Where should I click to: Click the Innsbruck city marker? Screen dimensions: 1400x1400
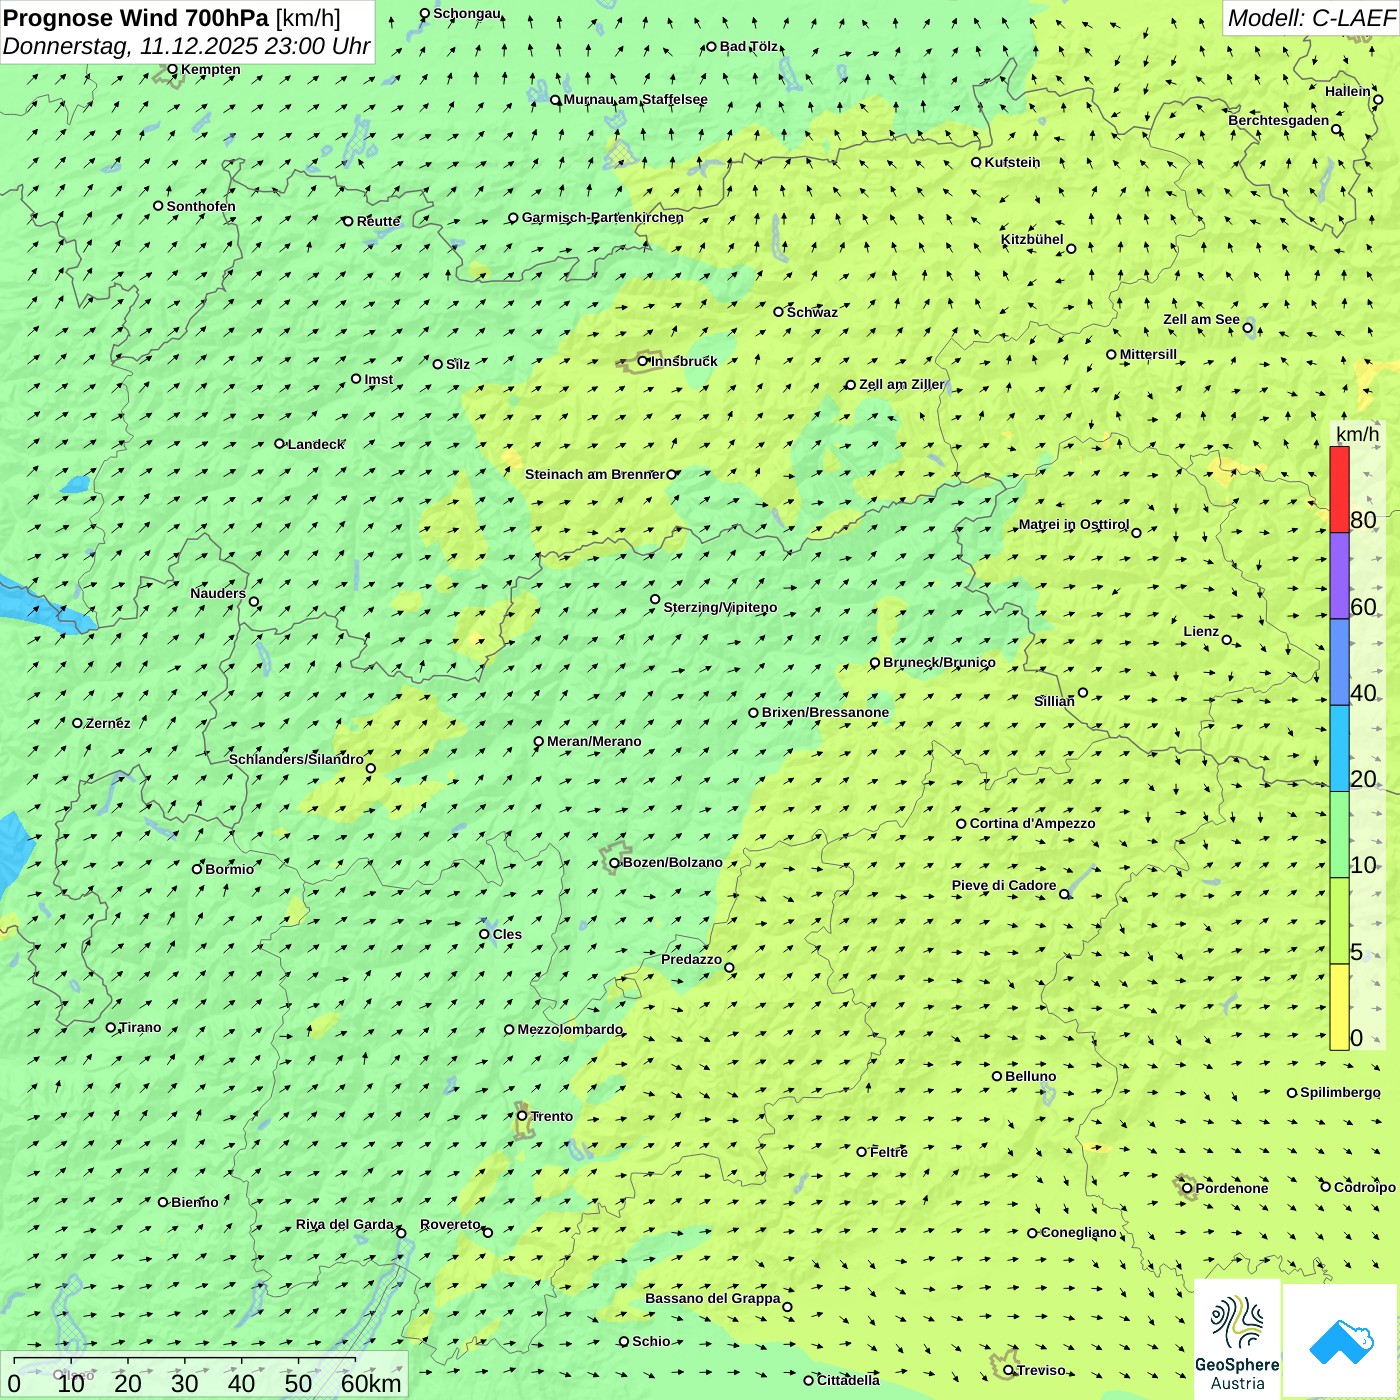pos(643,361)
